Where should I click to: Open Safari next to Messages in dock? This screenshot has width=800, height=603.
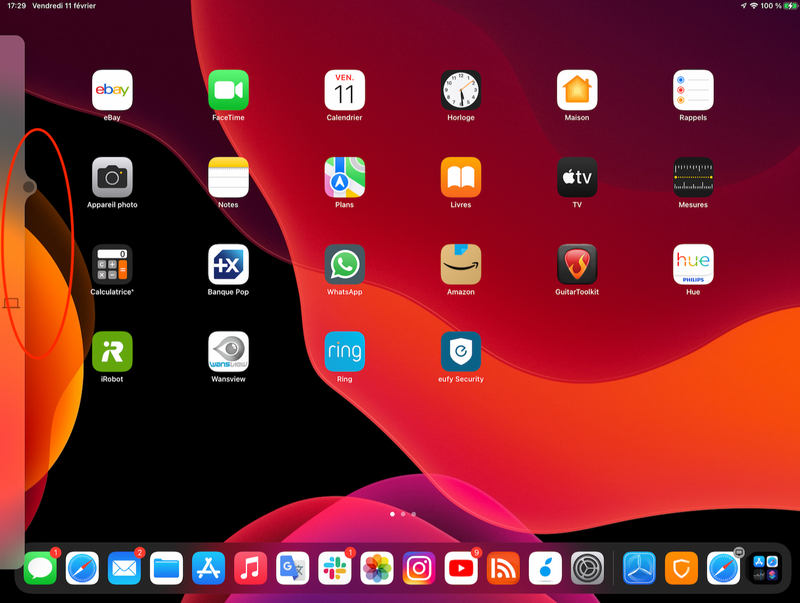[x=82, y=568]
